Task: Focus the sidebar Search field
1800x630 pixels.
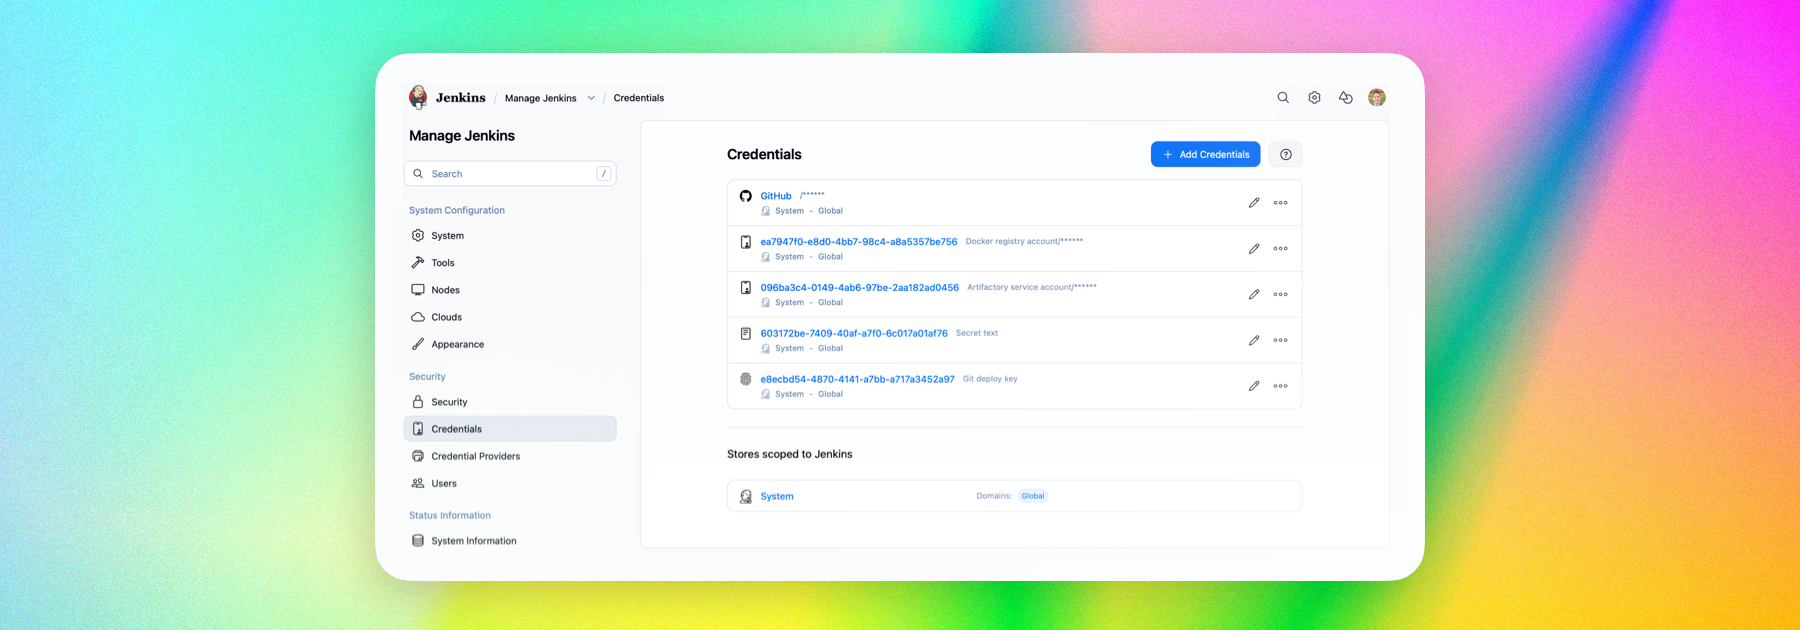Action: (510, 174)
